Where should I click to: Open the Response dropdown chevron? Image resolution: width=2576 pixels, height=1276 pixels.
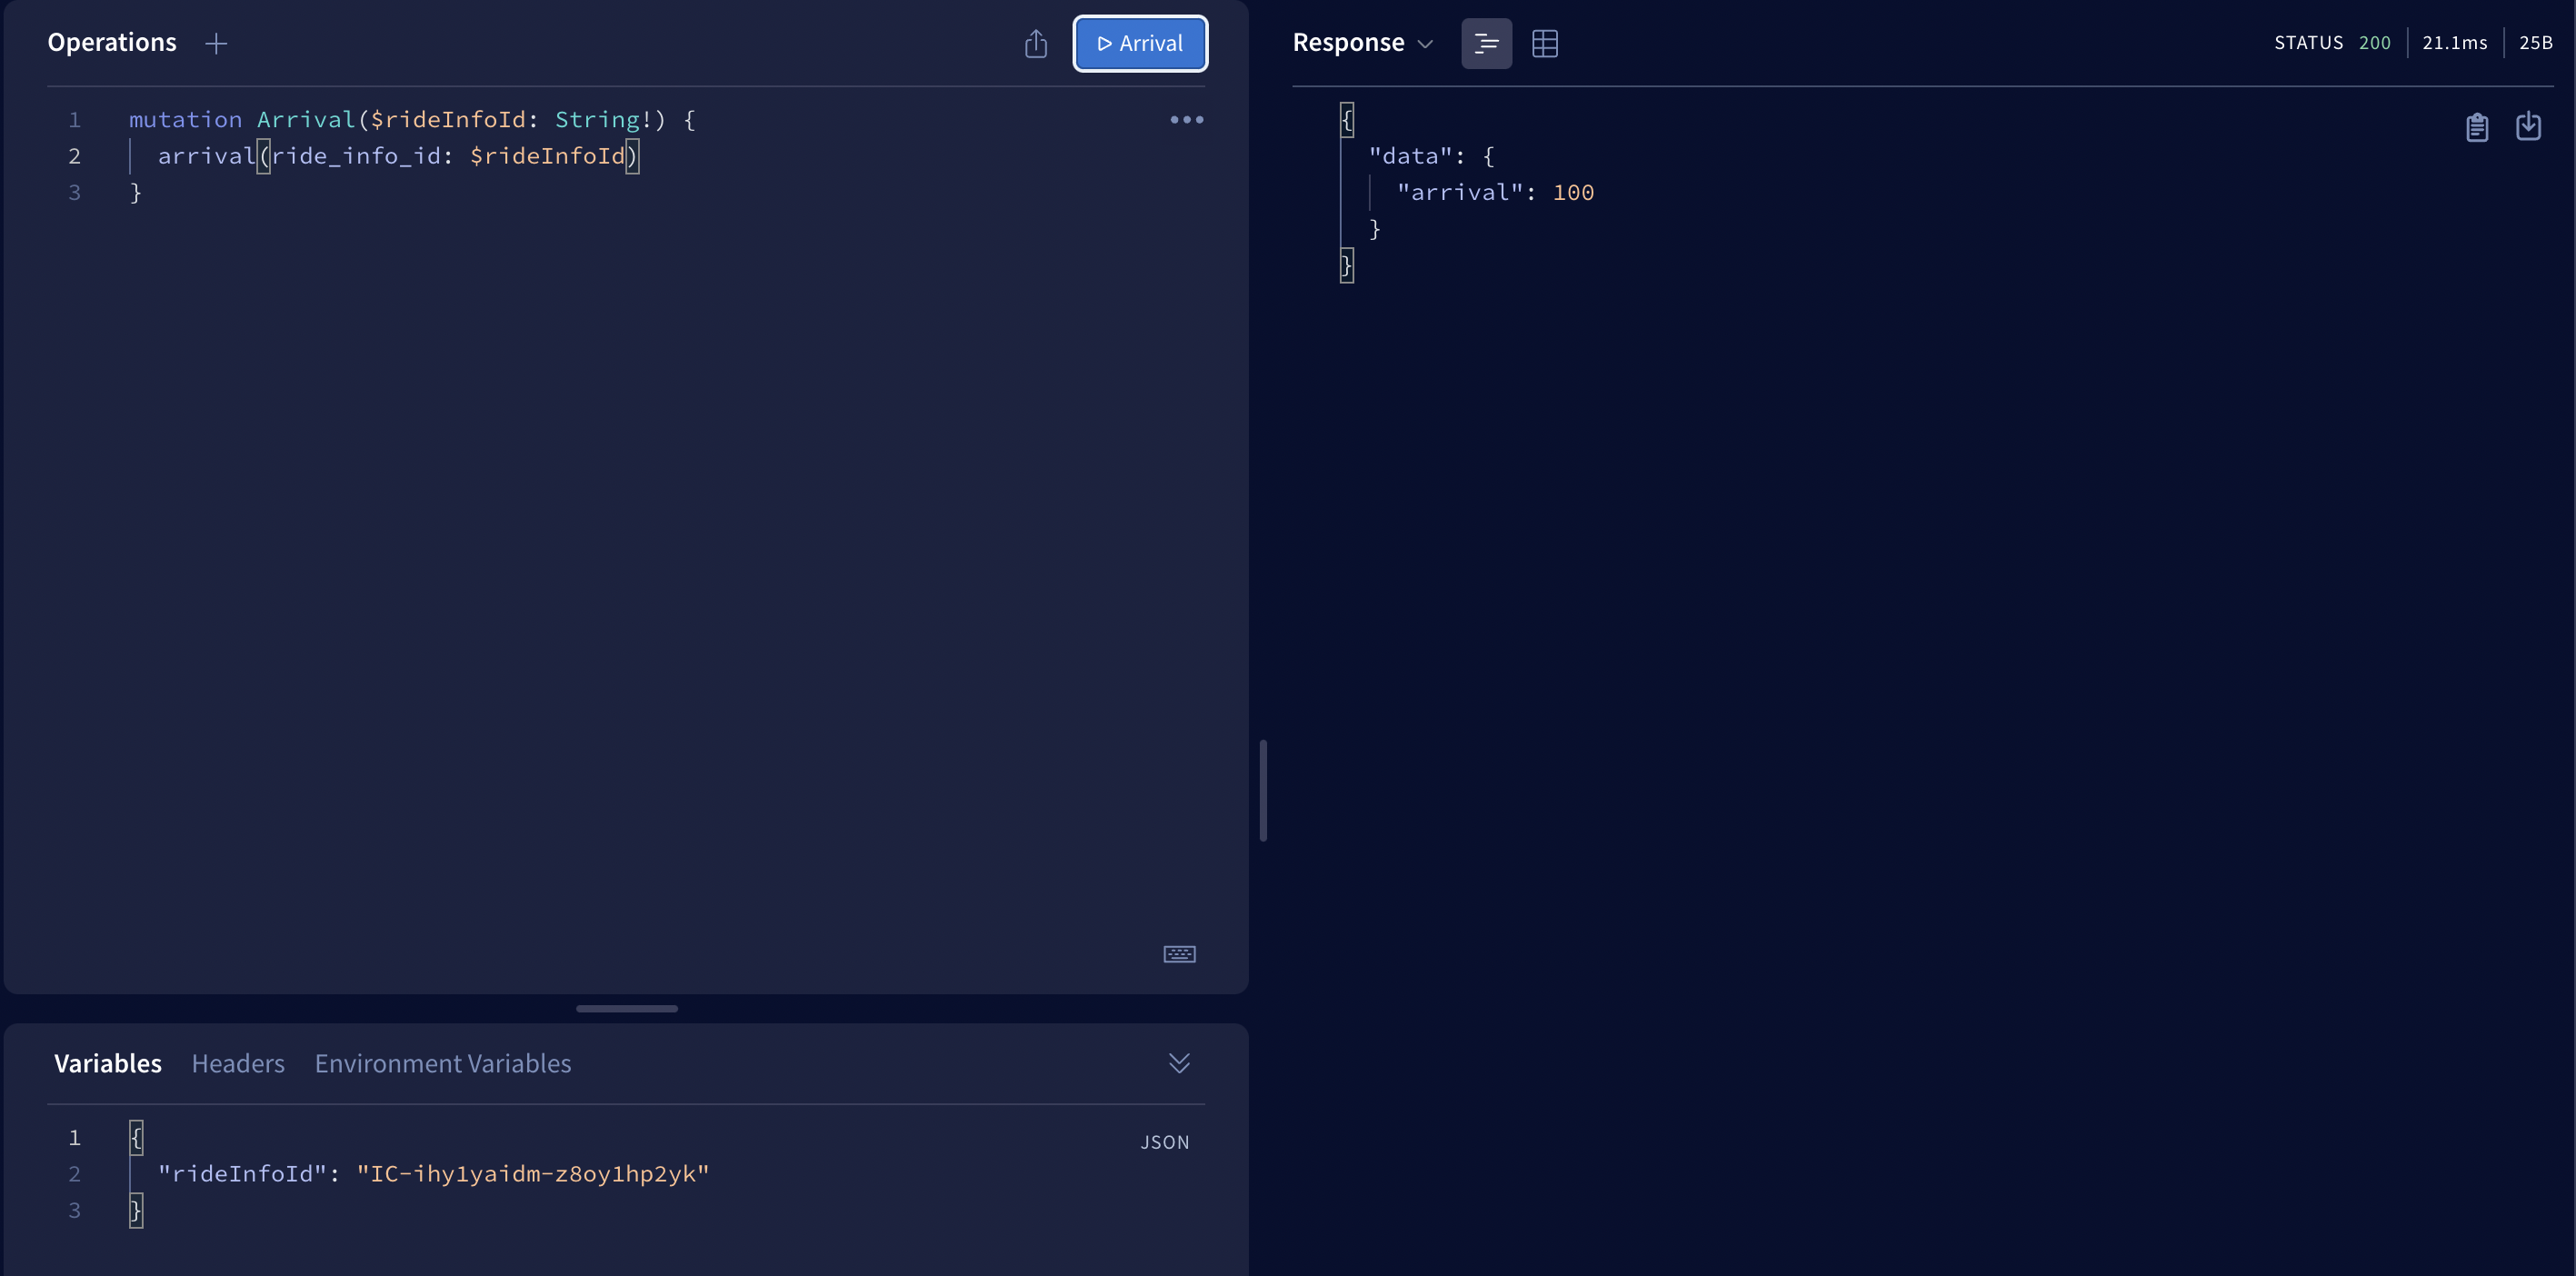pos(1425,44)
